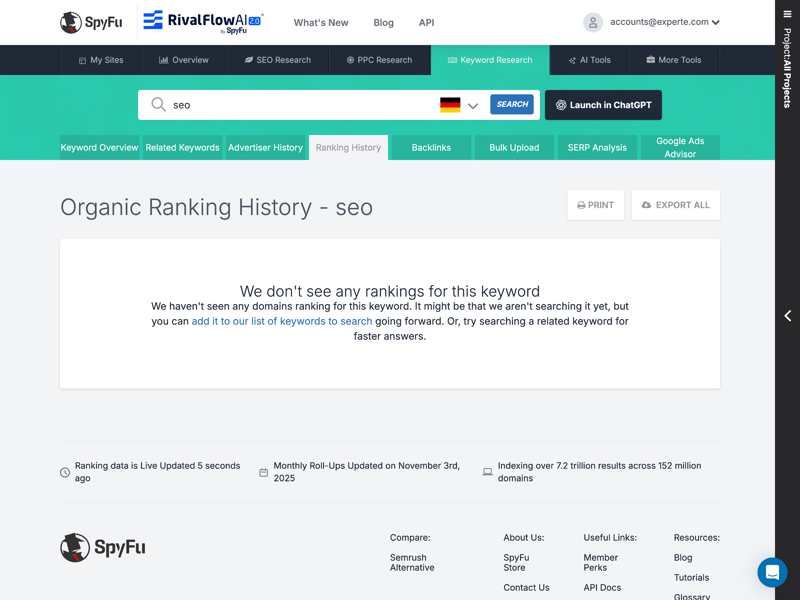Viewport: 800px width, 600px height.
Task: Click the keyword search input field
Action: point(300,105)
